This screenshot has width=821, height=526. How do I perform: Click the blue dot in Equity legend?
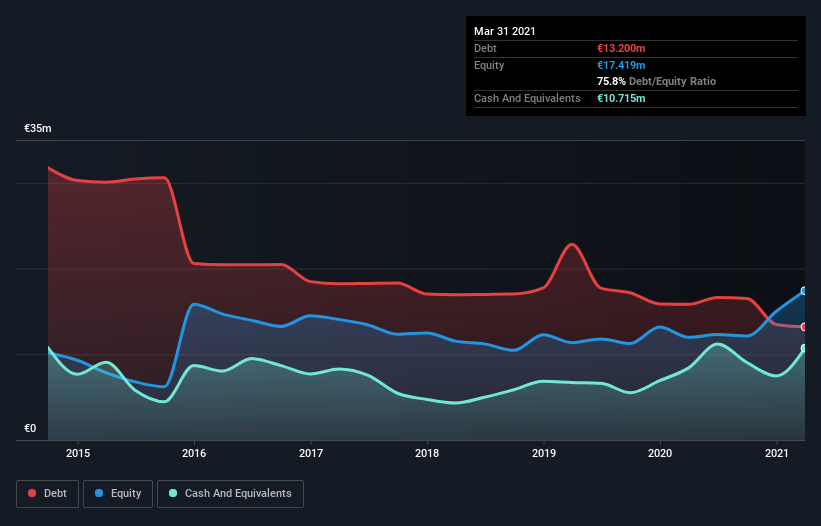(x=99, y=493)
